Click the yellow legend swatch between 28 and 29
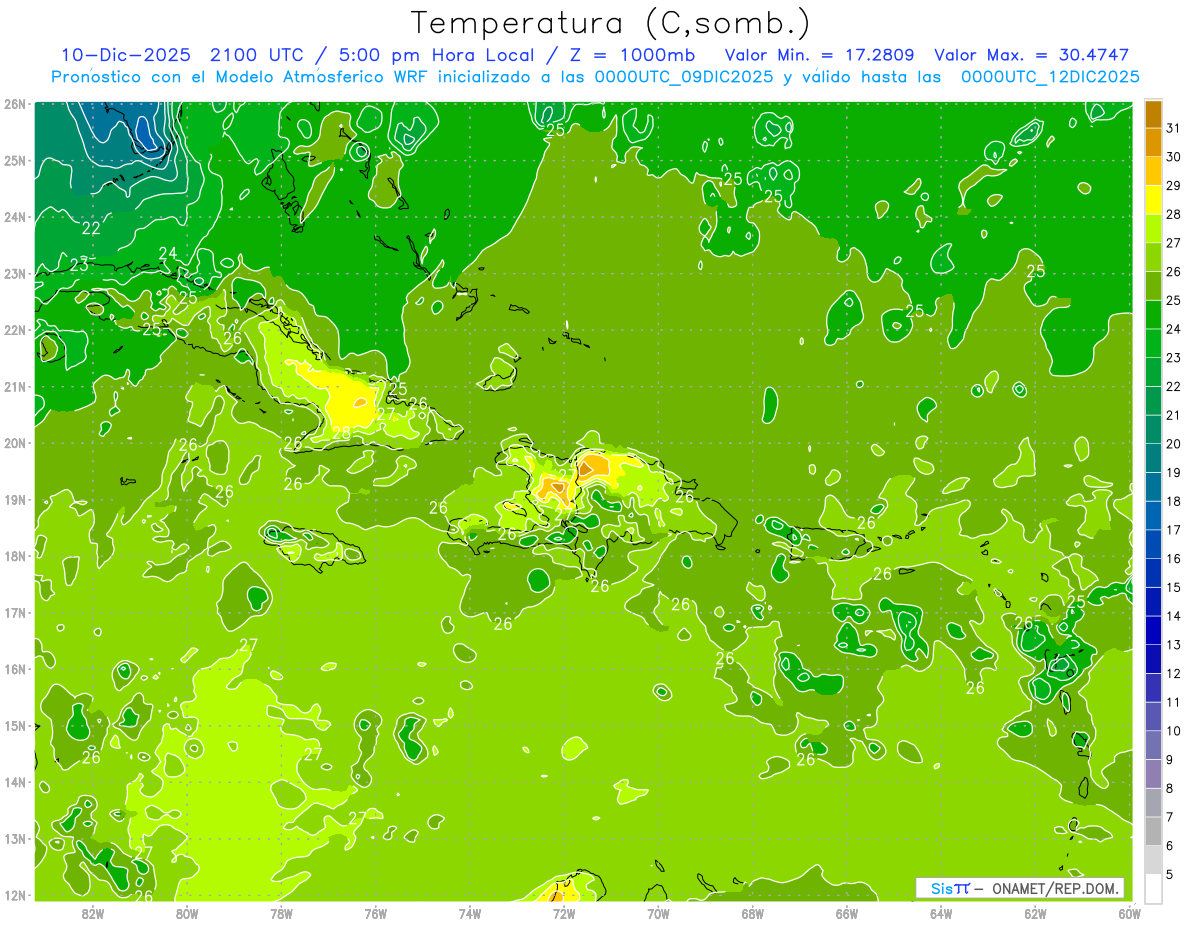1200x927 pixels. click(x=1153, y=200)
